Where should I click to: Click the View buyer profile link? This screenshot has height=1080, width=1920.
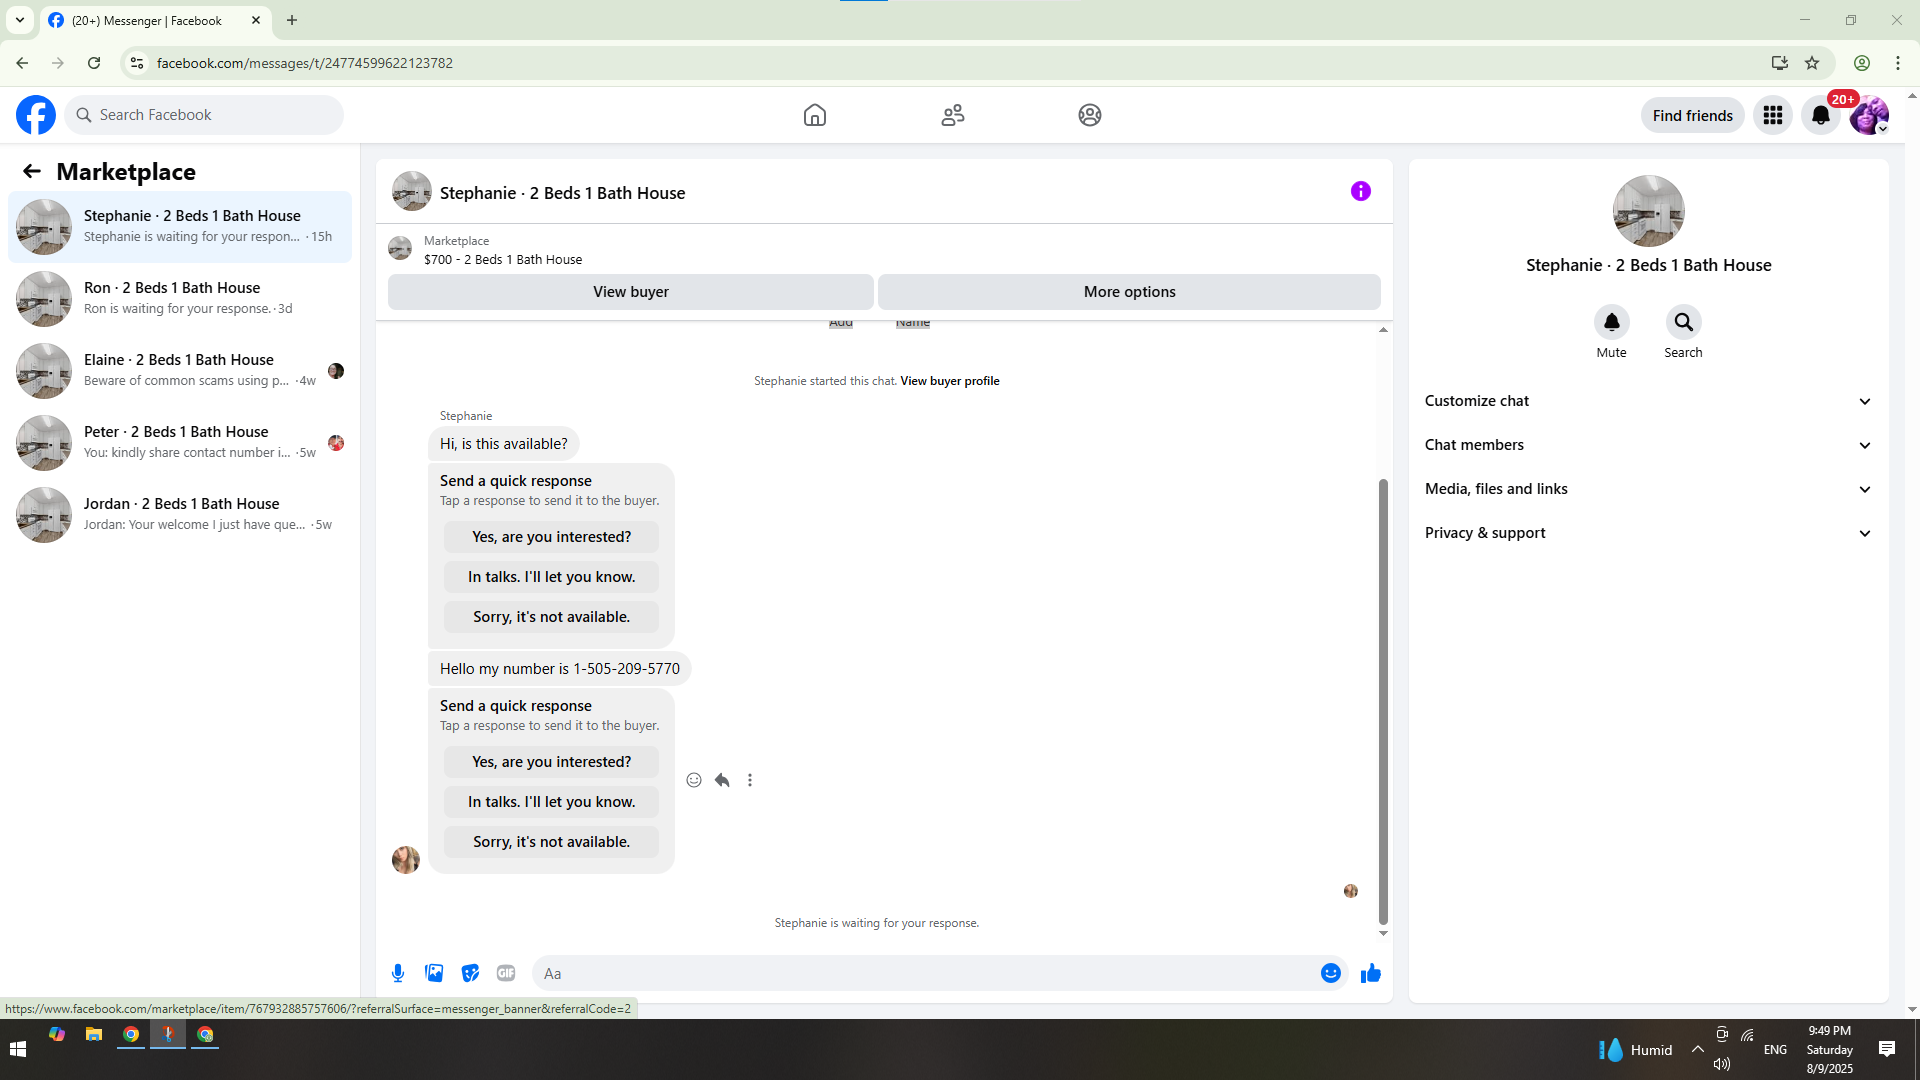click(x=949, y=381)
